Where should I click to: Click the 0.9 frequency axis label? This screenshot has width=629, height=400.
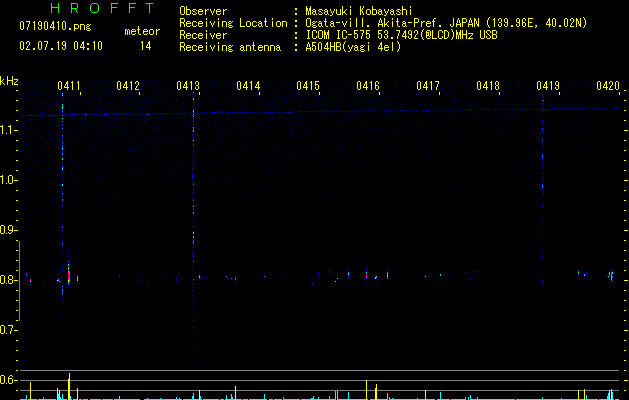(x=7, y=230)
